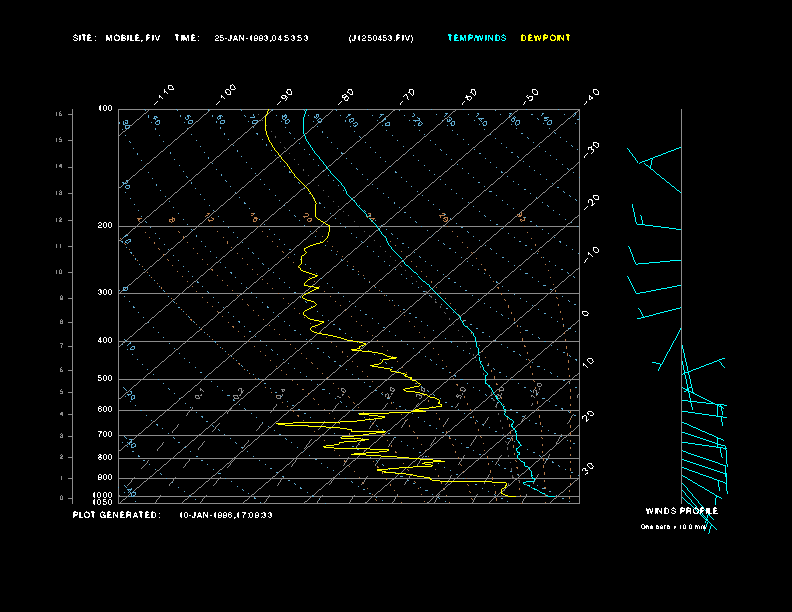Click the -70 temperature axis label

tap(407, 96)
